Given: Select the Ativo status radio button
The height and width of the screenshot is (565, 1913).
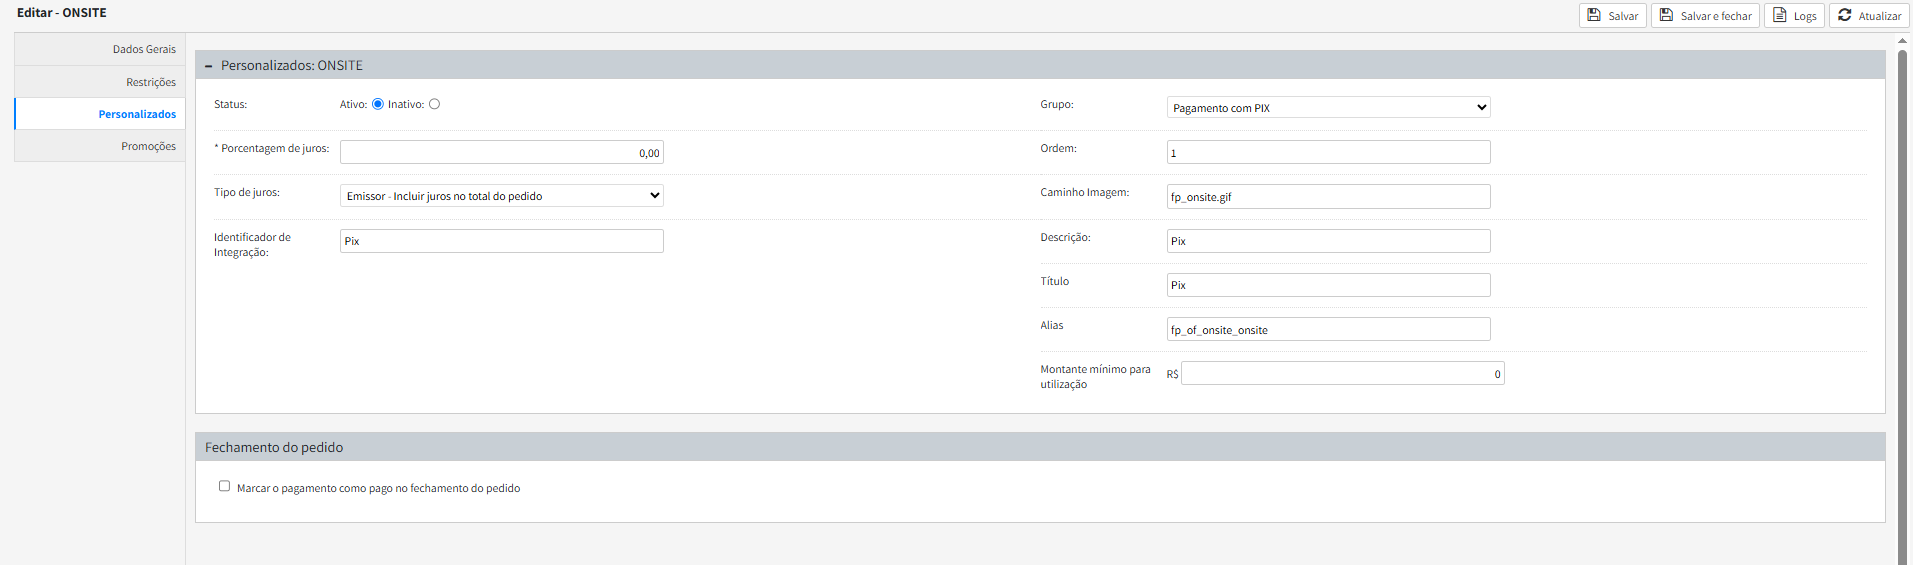Looking at the screenshot, I should (x=378, y=104).
